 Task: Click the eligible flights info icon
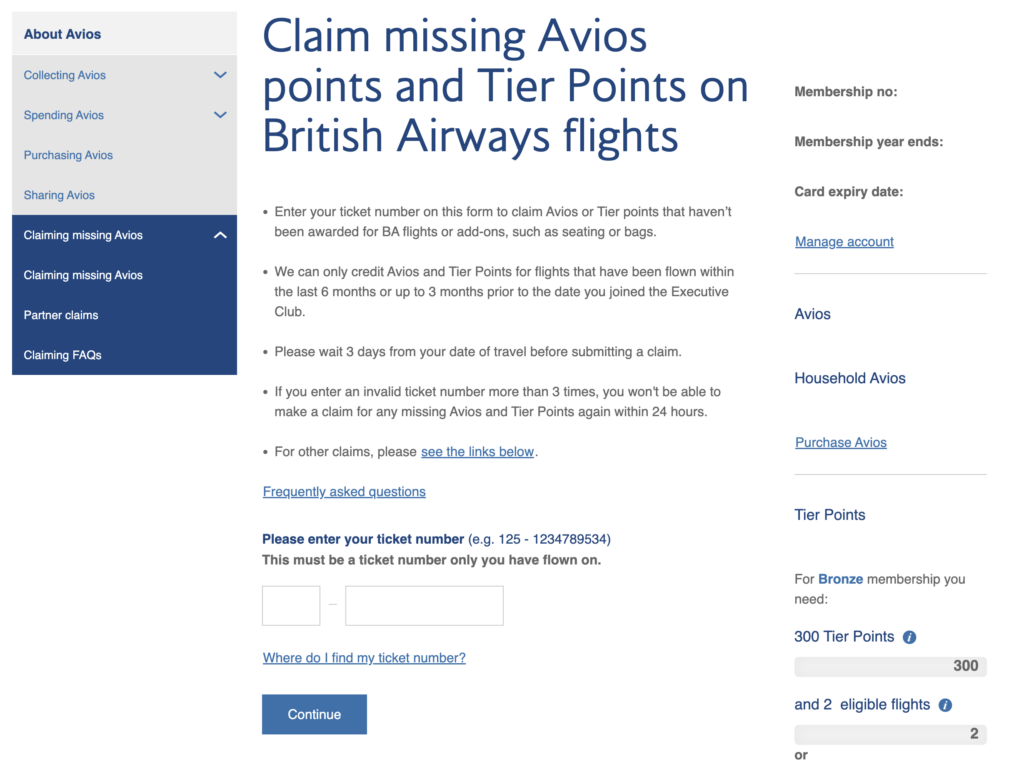tap(944, 704)
